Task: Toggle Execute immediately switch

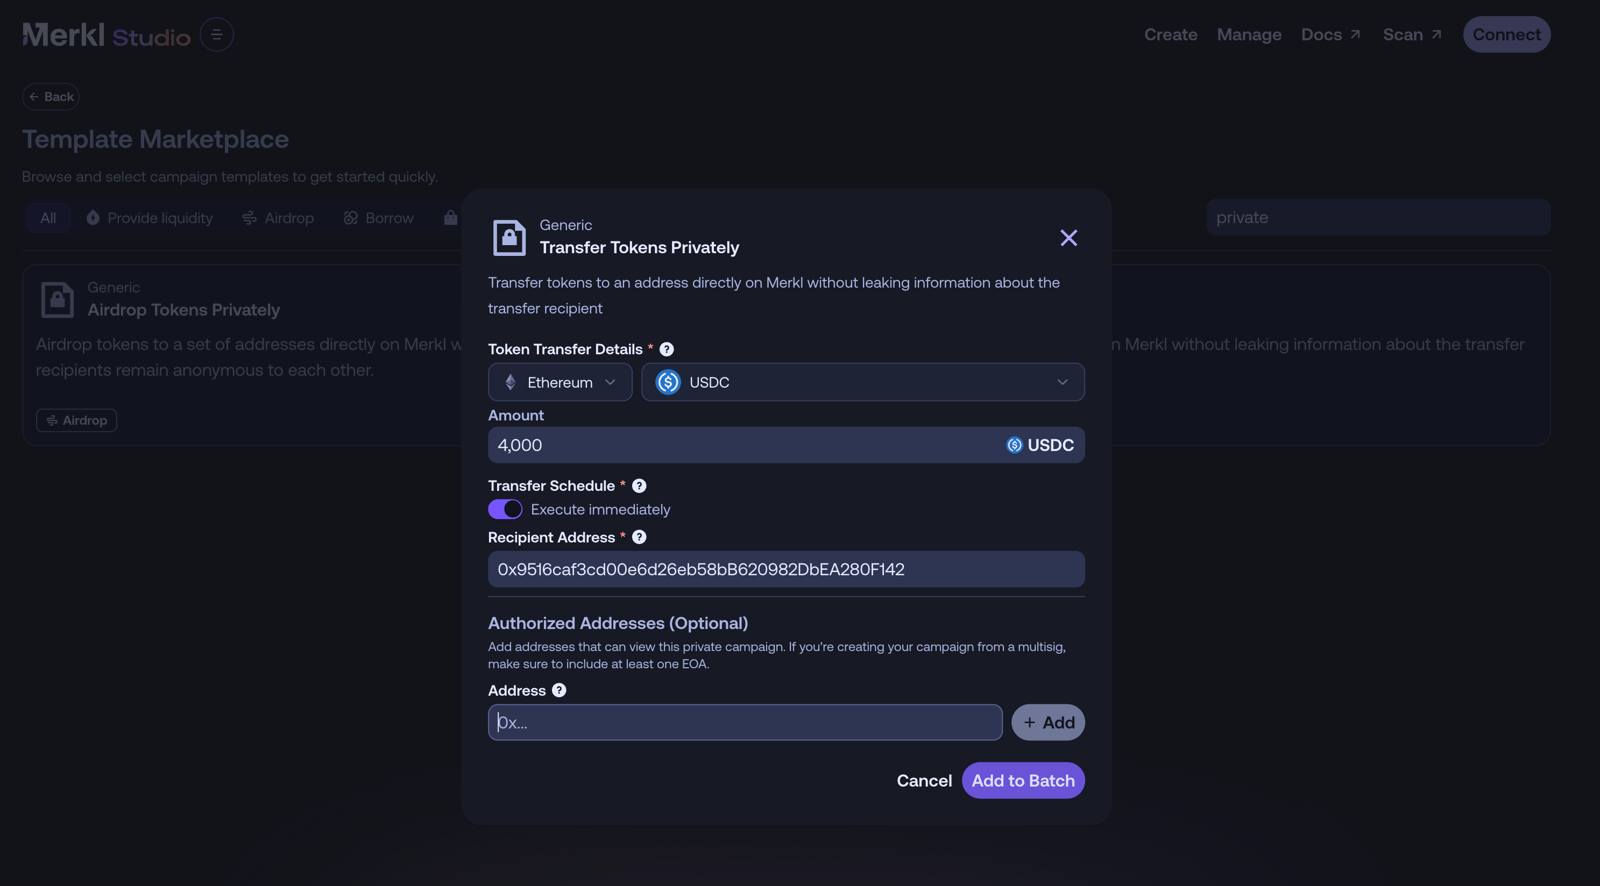Action: coord(505,510)
